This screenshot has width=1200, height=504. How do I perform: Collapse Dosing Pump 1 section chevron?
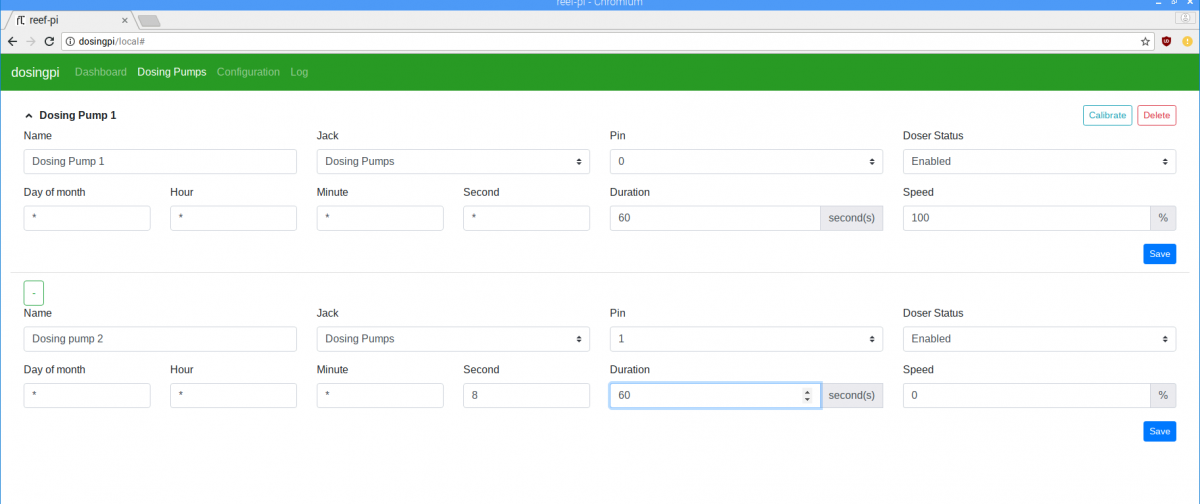(29, 116)
